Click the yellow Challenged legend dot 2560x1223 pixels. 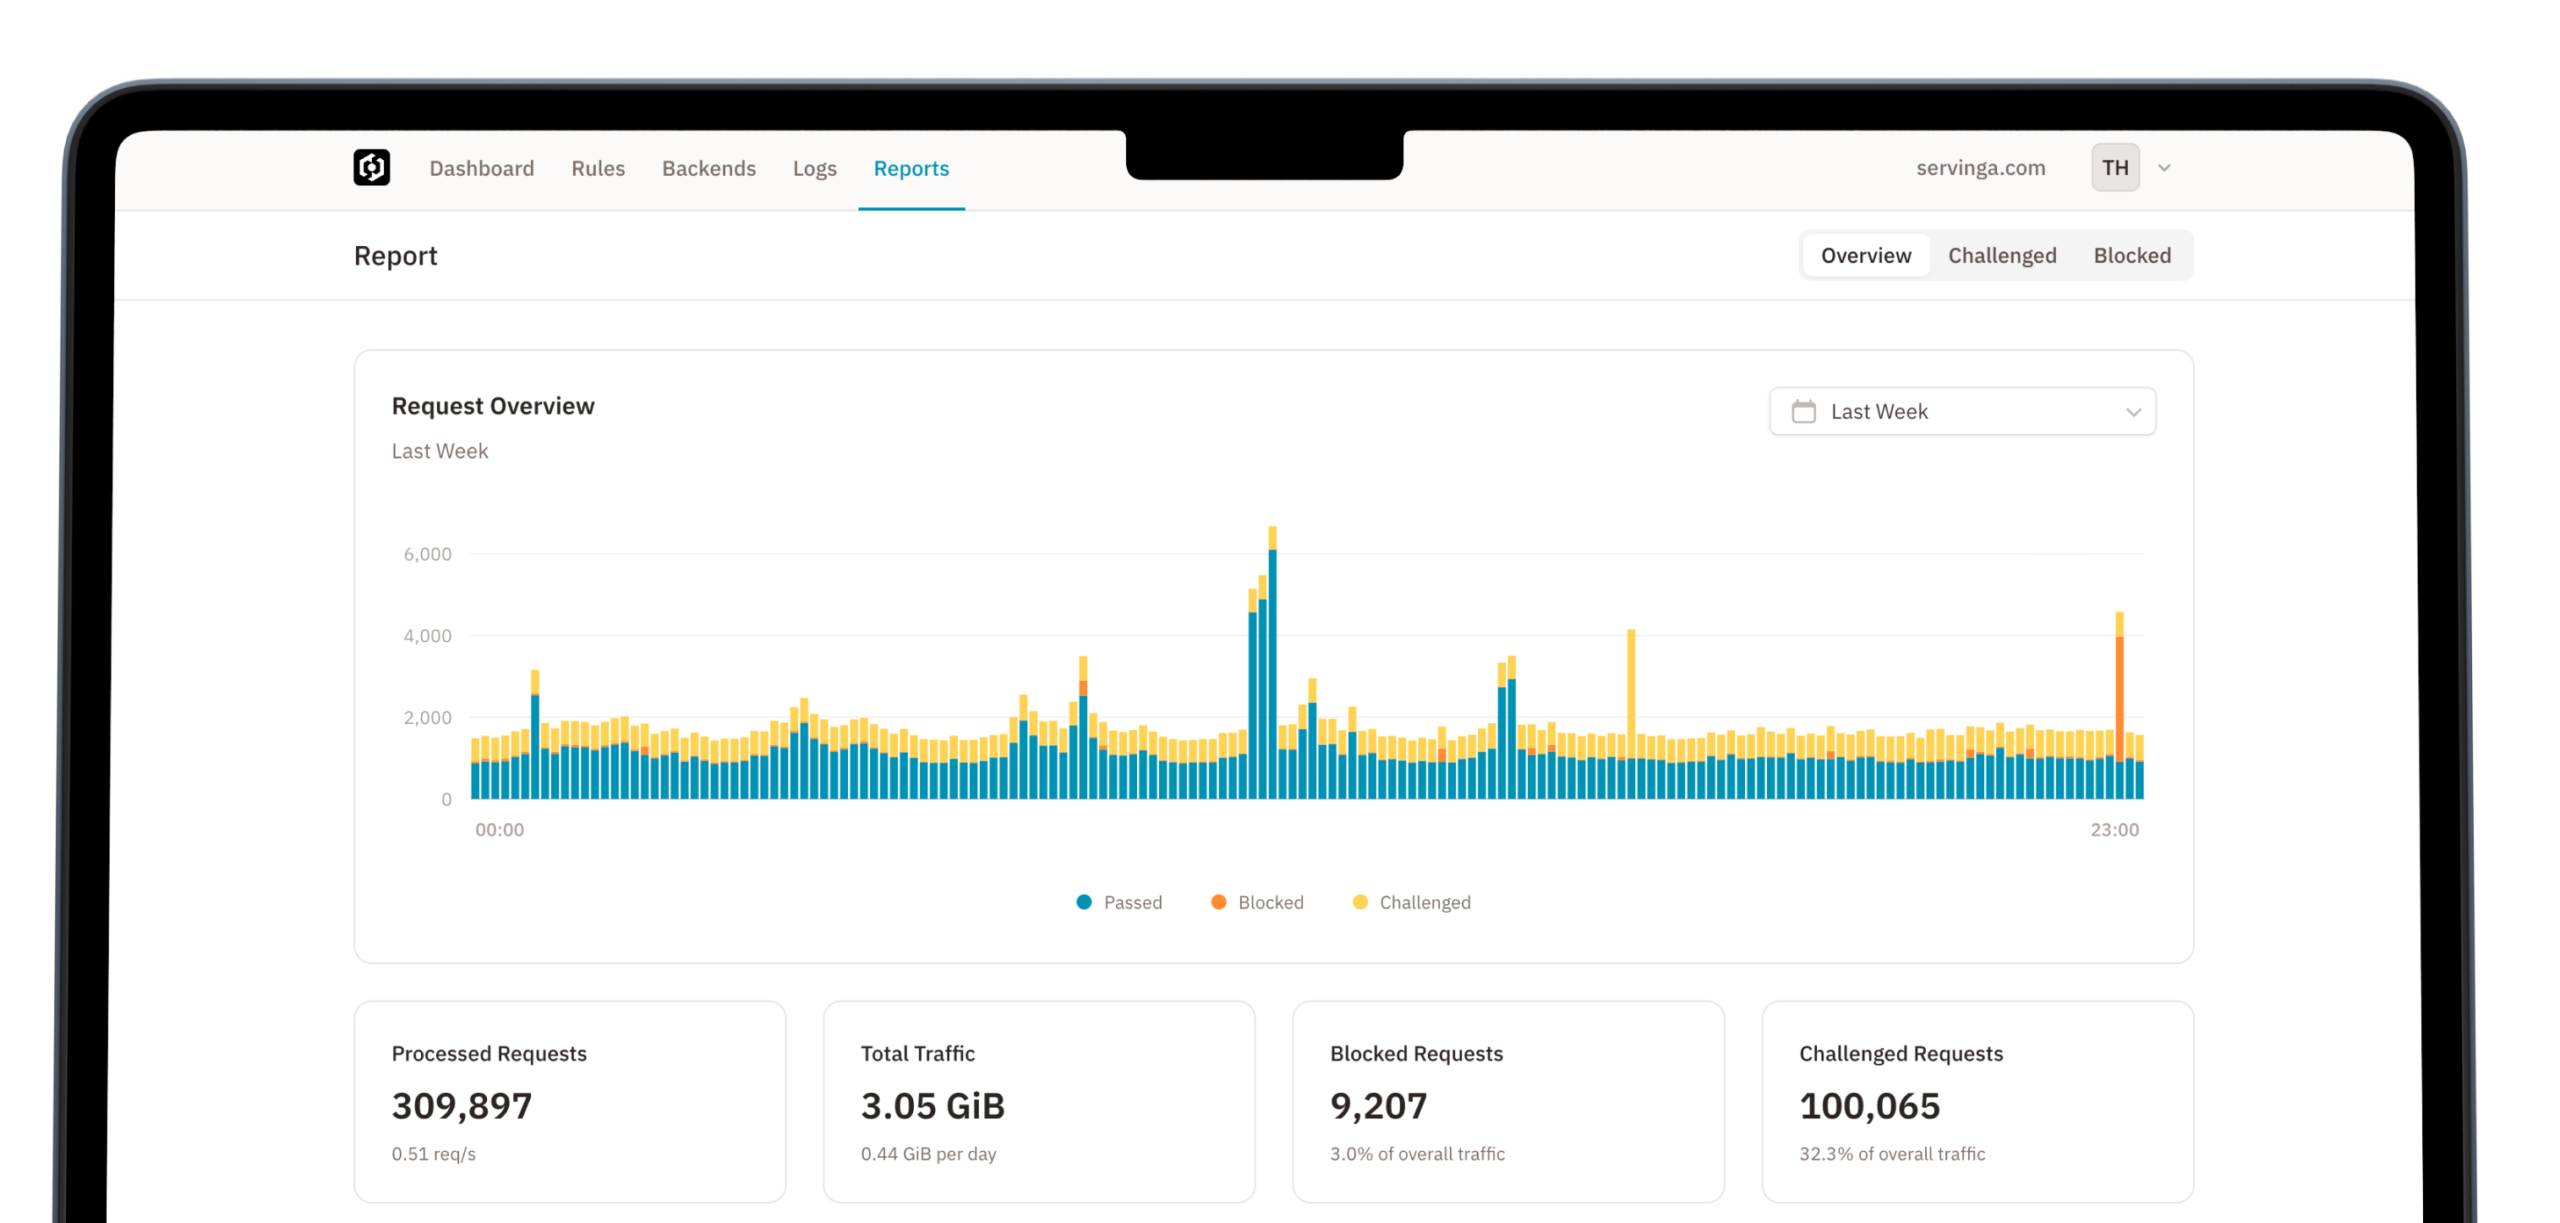click(x=1360, y=902)
